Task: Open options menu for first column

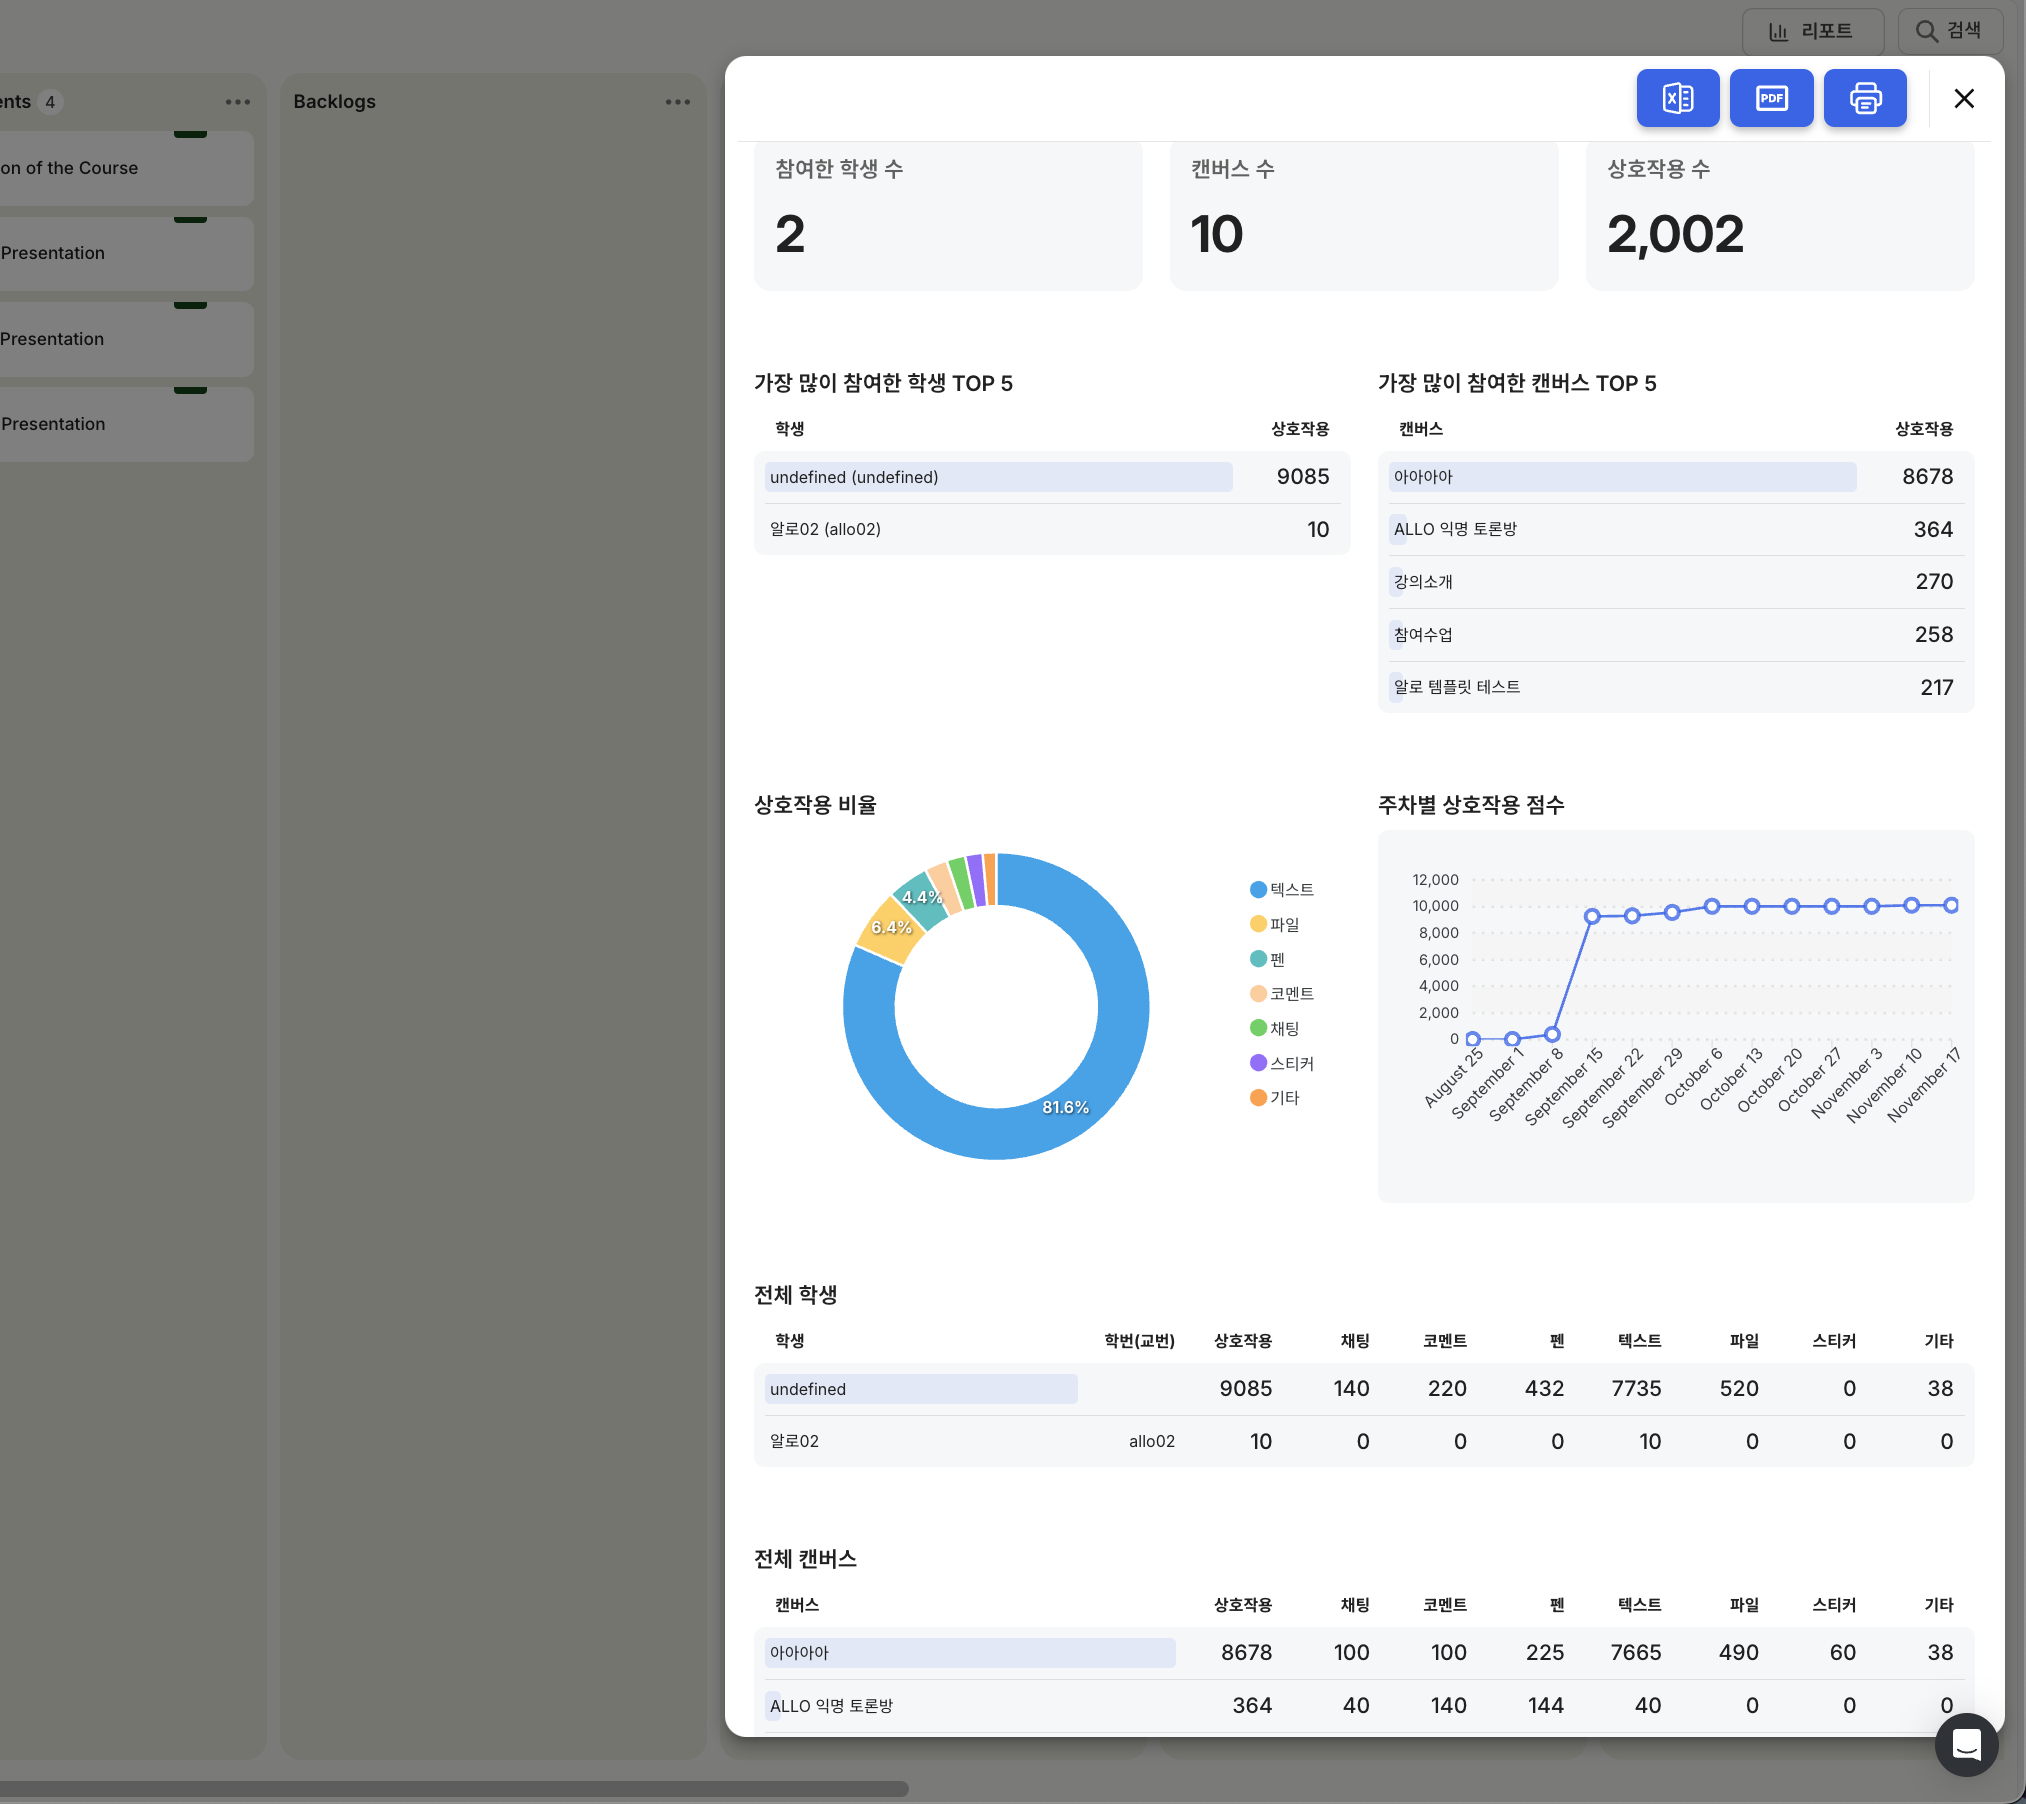Action: click(x=237, y=102)
